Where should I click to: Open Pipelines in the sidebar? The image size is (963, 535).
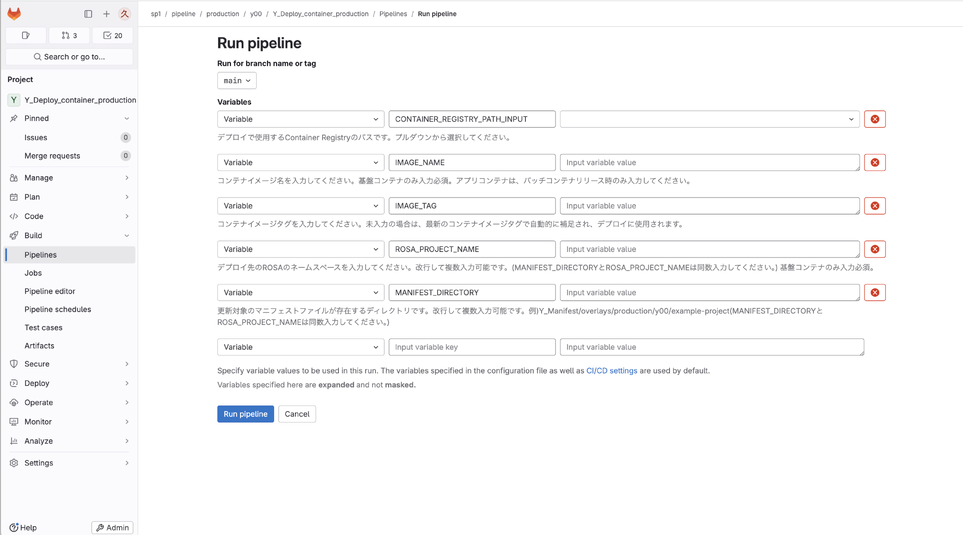[70, 255]
